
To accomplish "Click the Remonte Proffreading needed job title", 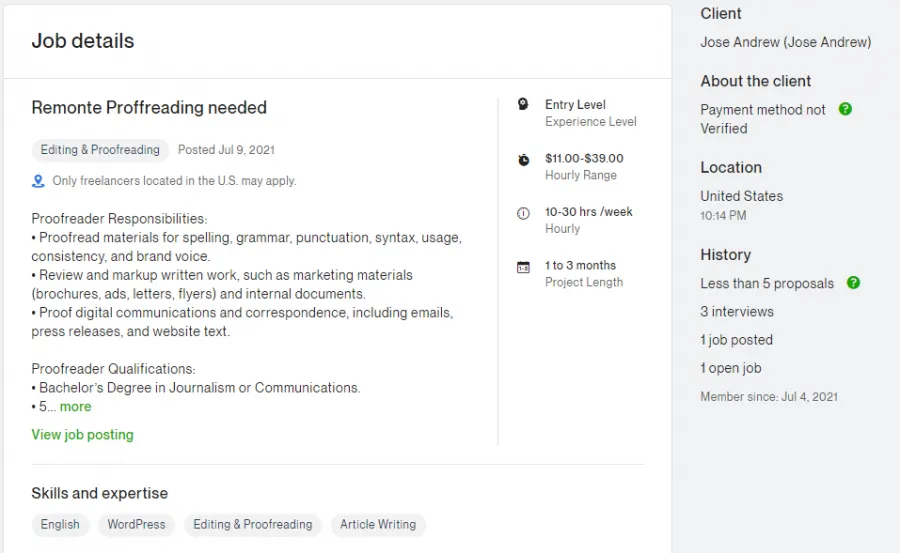I will click(x=149, y=107).
